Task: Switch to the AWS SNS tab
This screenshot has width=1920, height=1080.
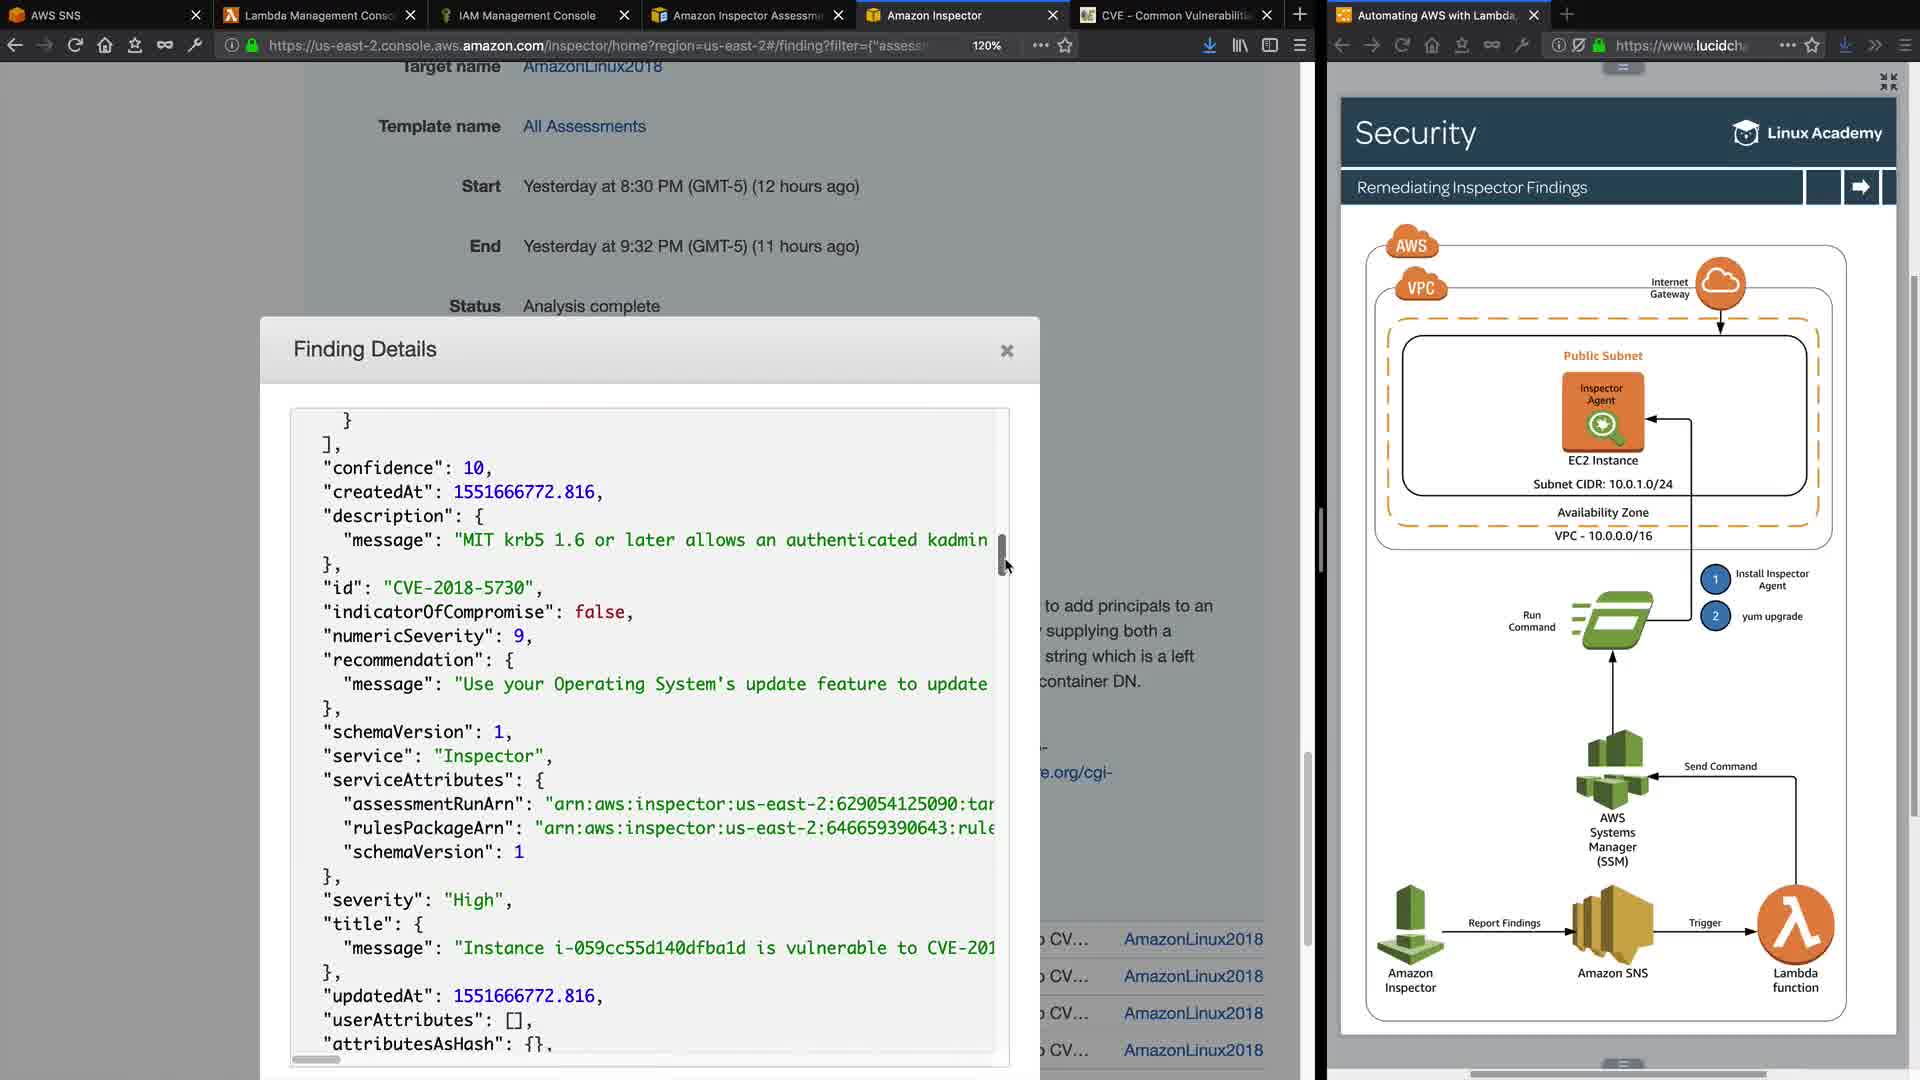Action: point(56,15)
